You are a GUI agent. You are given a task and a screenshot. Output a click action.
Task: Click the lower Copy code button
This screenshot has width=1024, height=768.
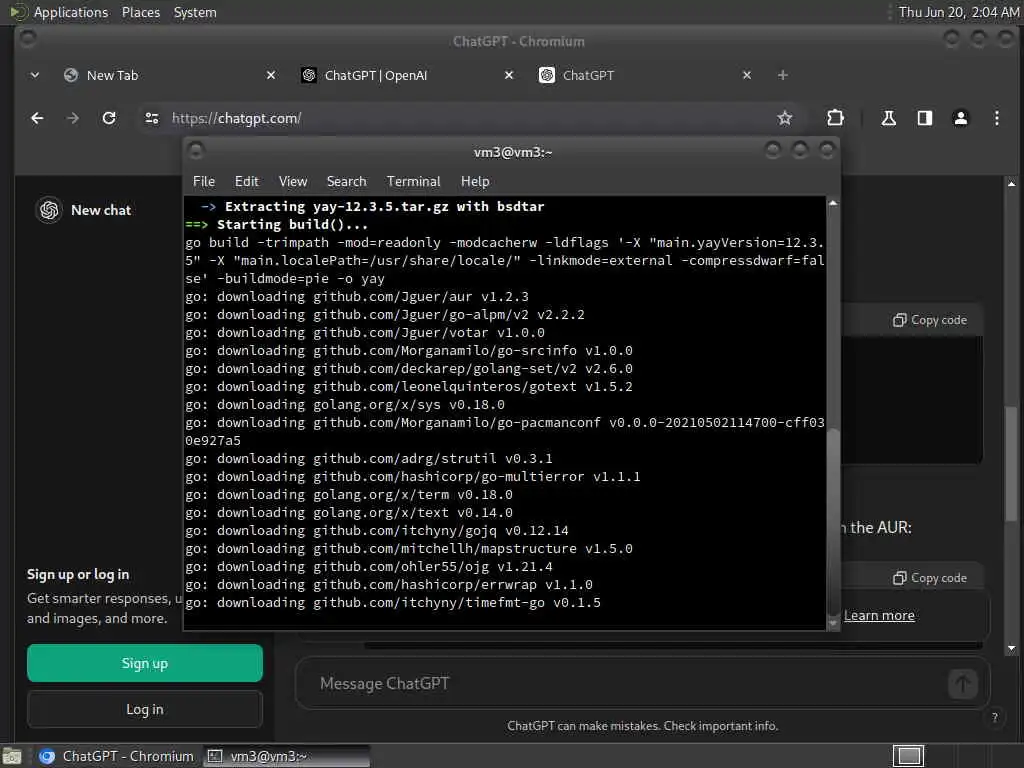(x=930, y=578)
